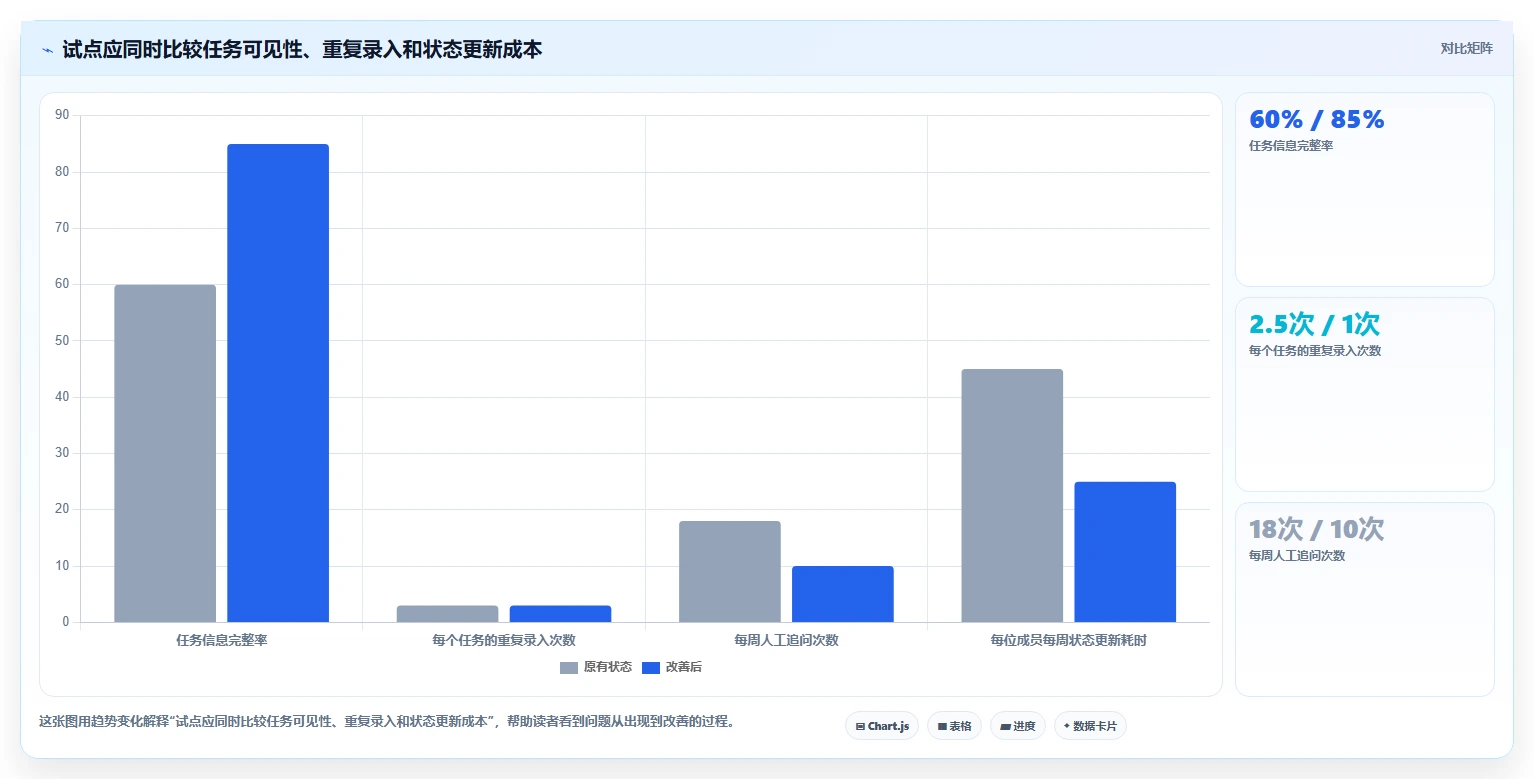
Task: Select the gray bar for 每位成员每周状态更新耗时
Action: tap(1012, 495)
